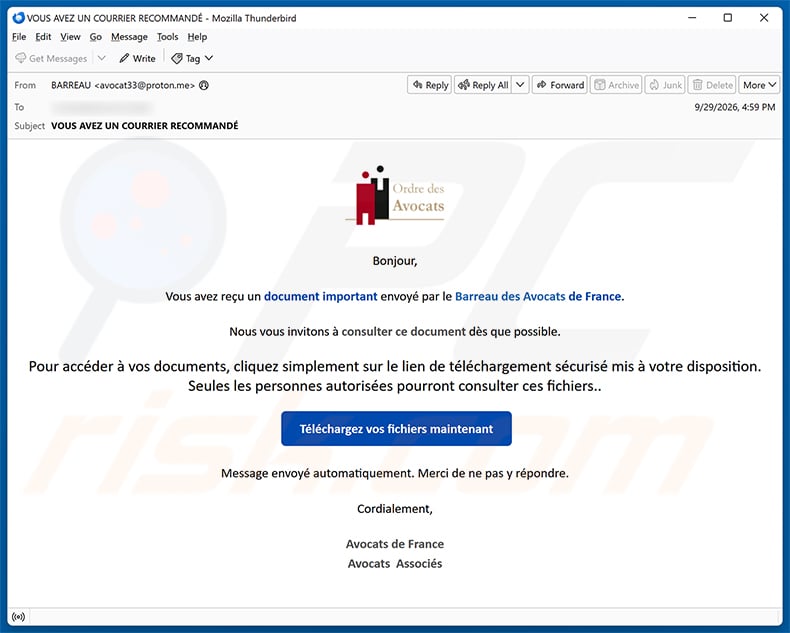Click 'Avocats Associés' signature line

pyautogui.click(x=395, y=563)
